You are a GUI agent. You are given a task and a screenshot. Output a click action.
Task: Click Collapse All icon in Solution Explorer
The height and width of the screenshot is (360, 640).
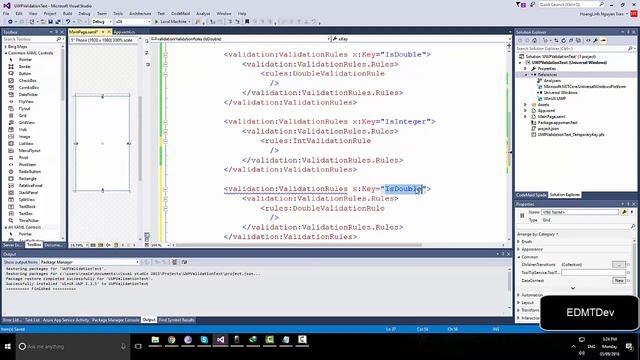coord(571,40)
